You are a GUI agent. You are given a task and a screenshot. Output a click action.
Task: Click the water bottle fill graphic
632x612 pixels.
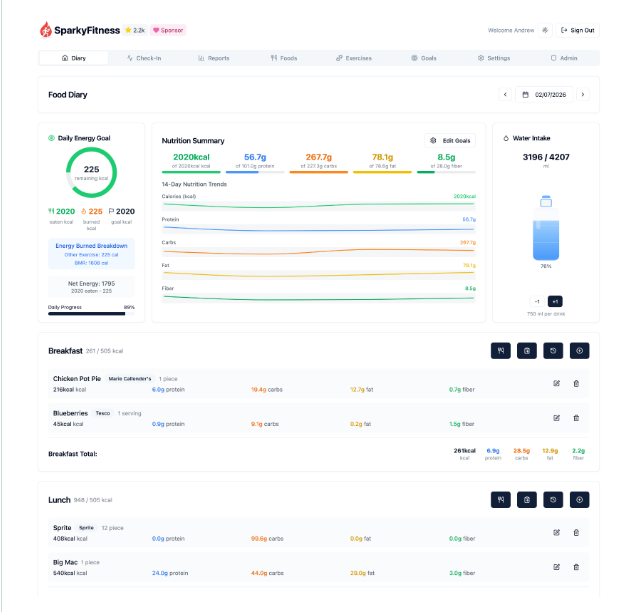point(546,237)
